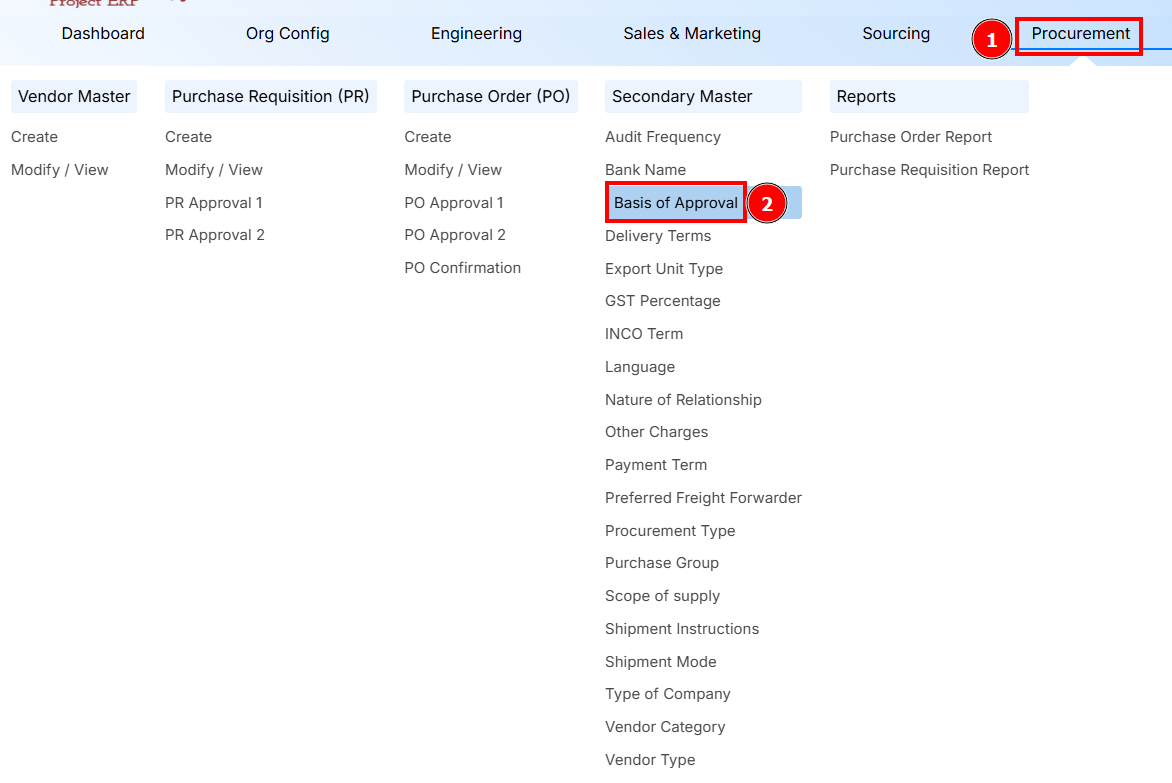
Task: Open the Org Config menu
Action: [287, 34]
